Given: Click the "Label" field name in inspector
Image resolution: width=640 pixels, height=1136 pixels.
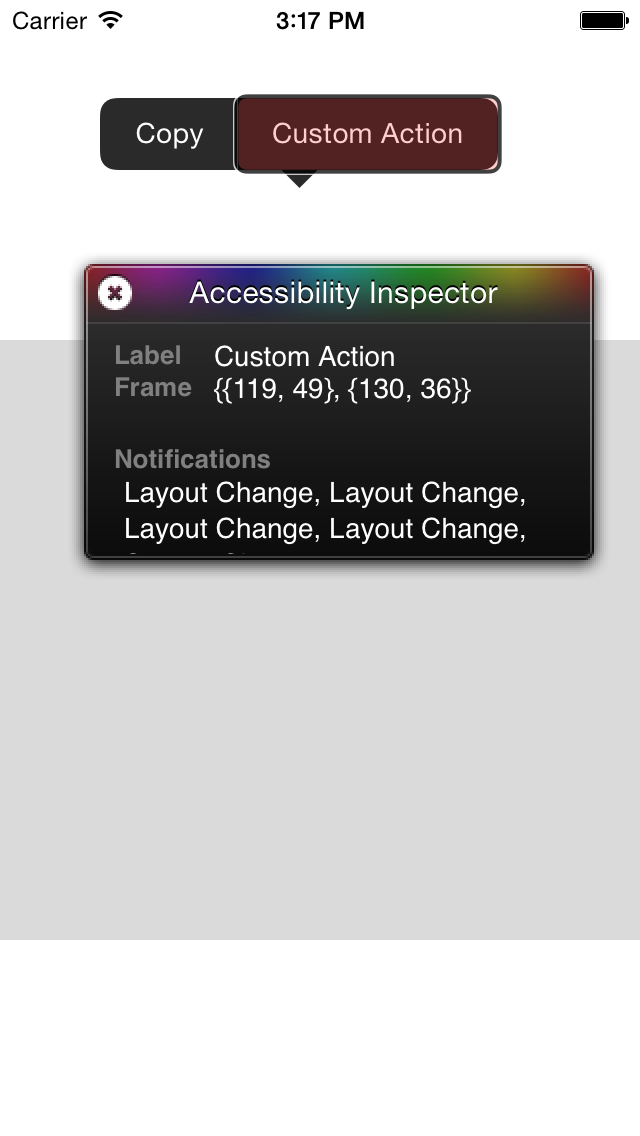Looking at the screenshot, I should pyautogui.click(x=148, y=356).
